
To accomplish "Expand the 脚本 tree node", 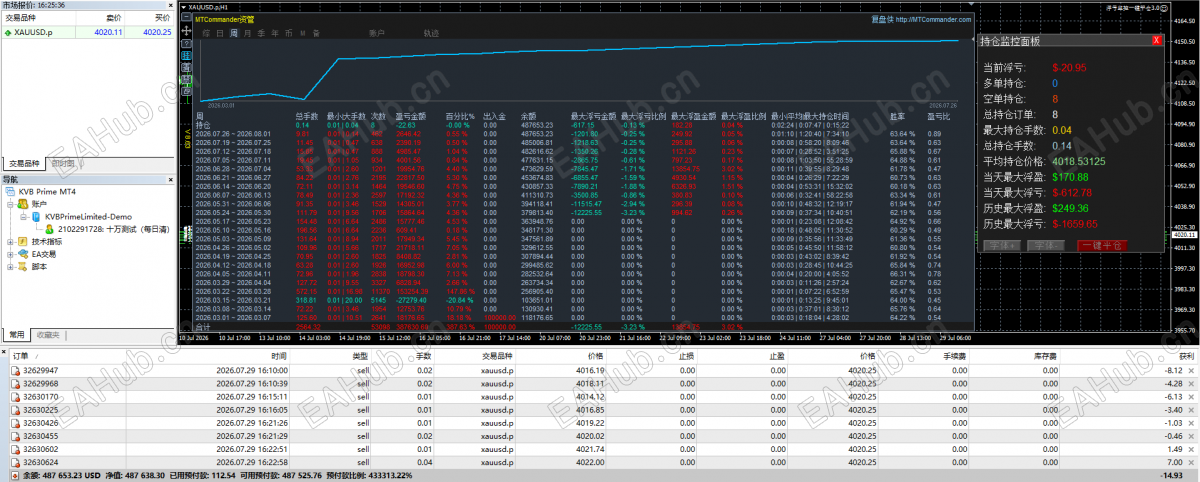I will pos(10,268).
